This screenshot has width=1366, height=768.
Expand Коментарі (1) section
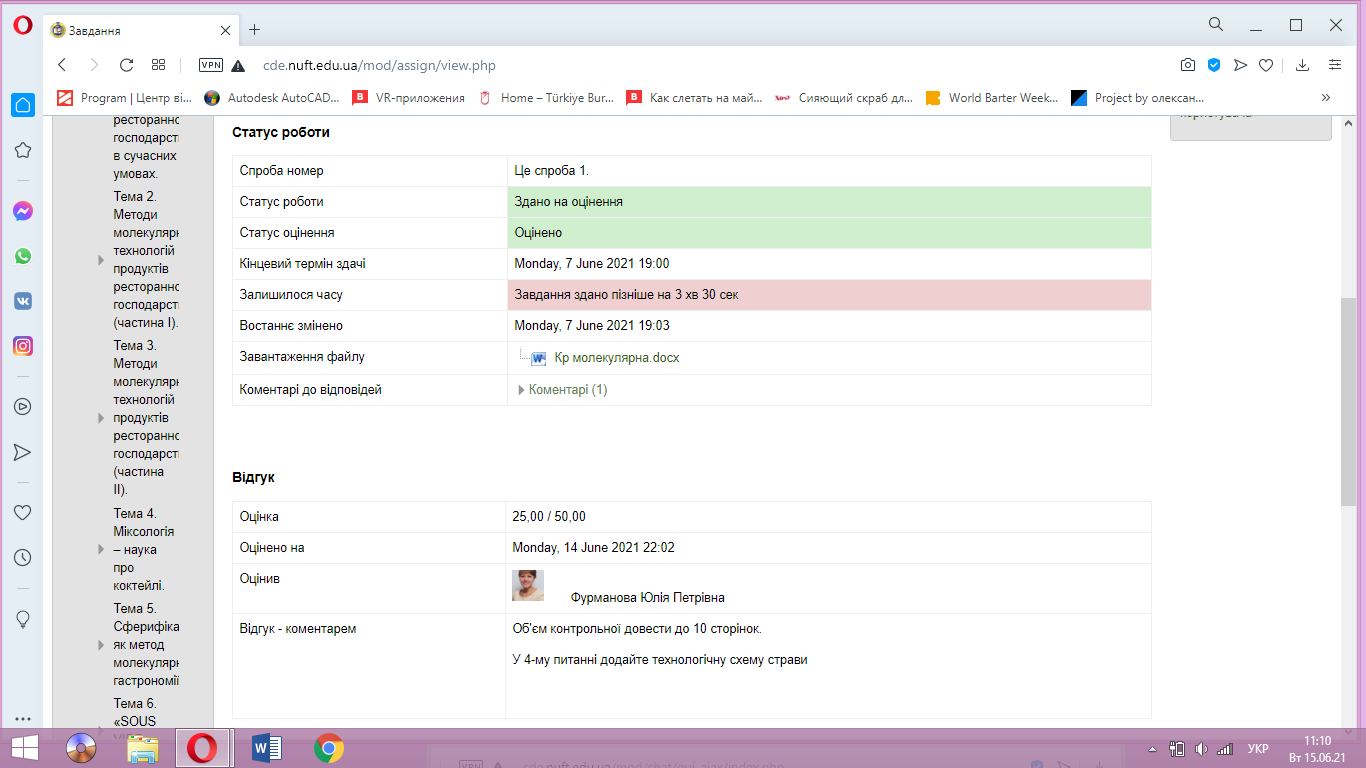click(562, 390)
